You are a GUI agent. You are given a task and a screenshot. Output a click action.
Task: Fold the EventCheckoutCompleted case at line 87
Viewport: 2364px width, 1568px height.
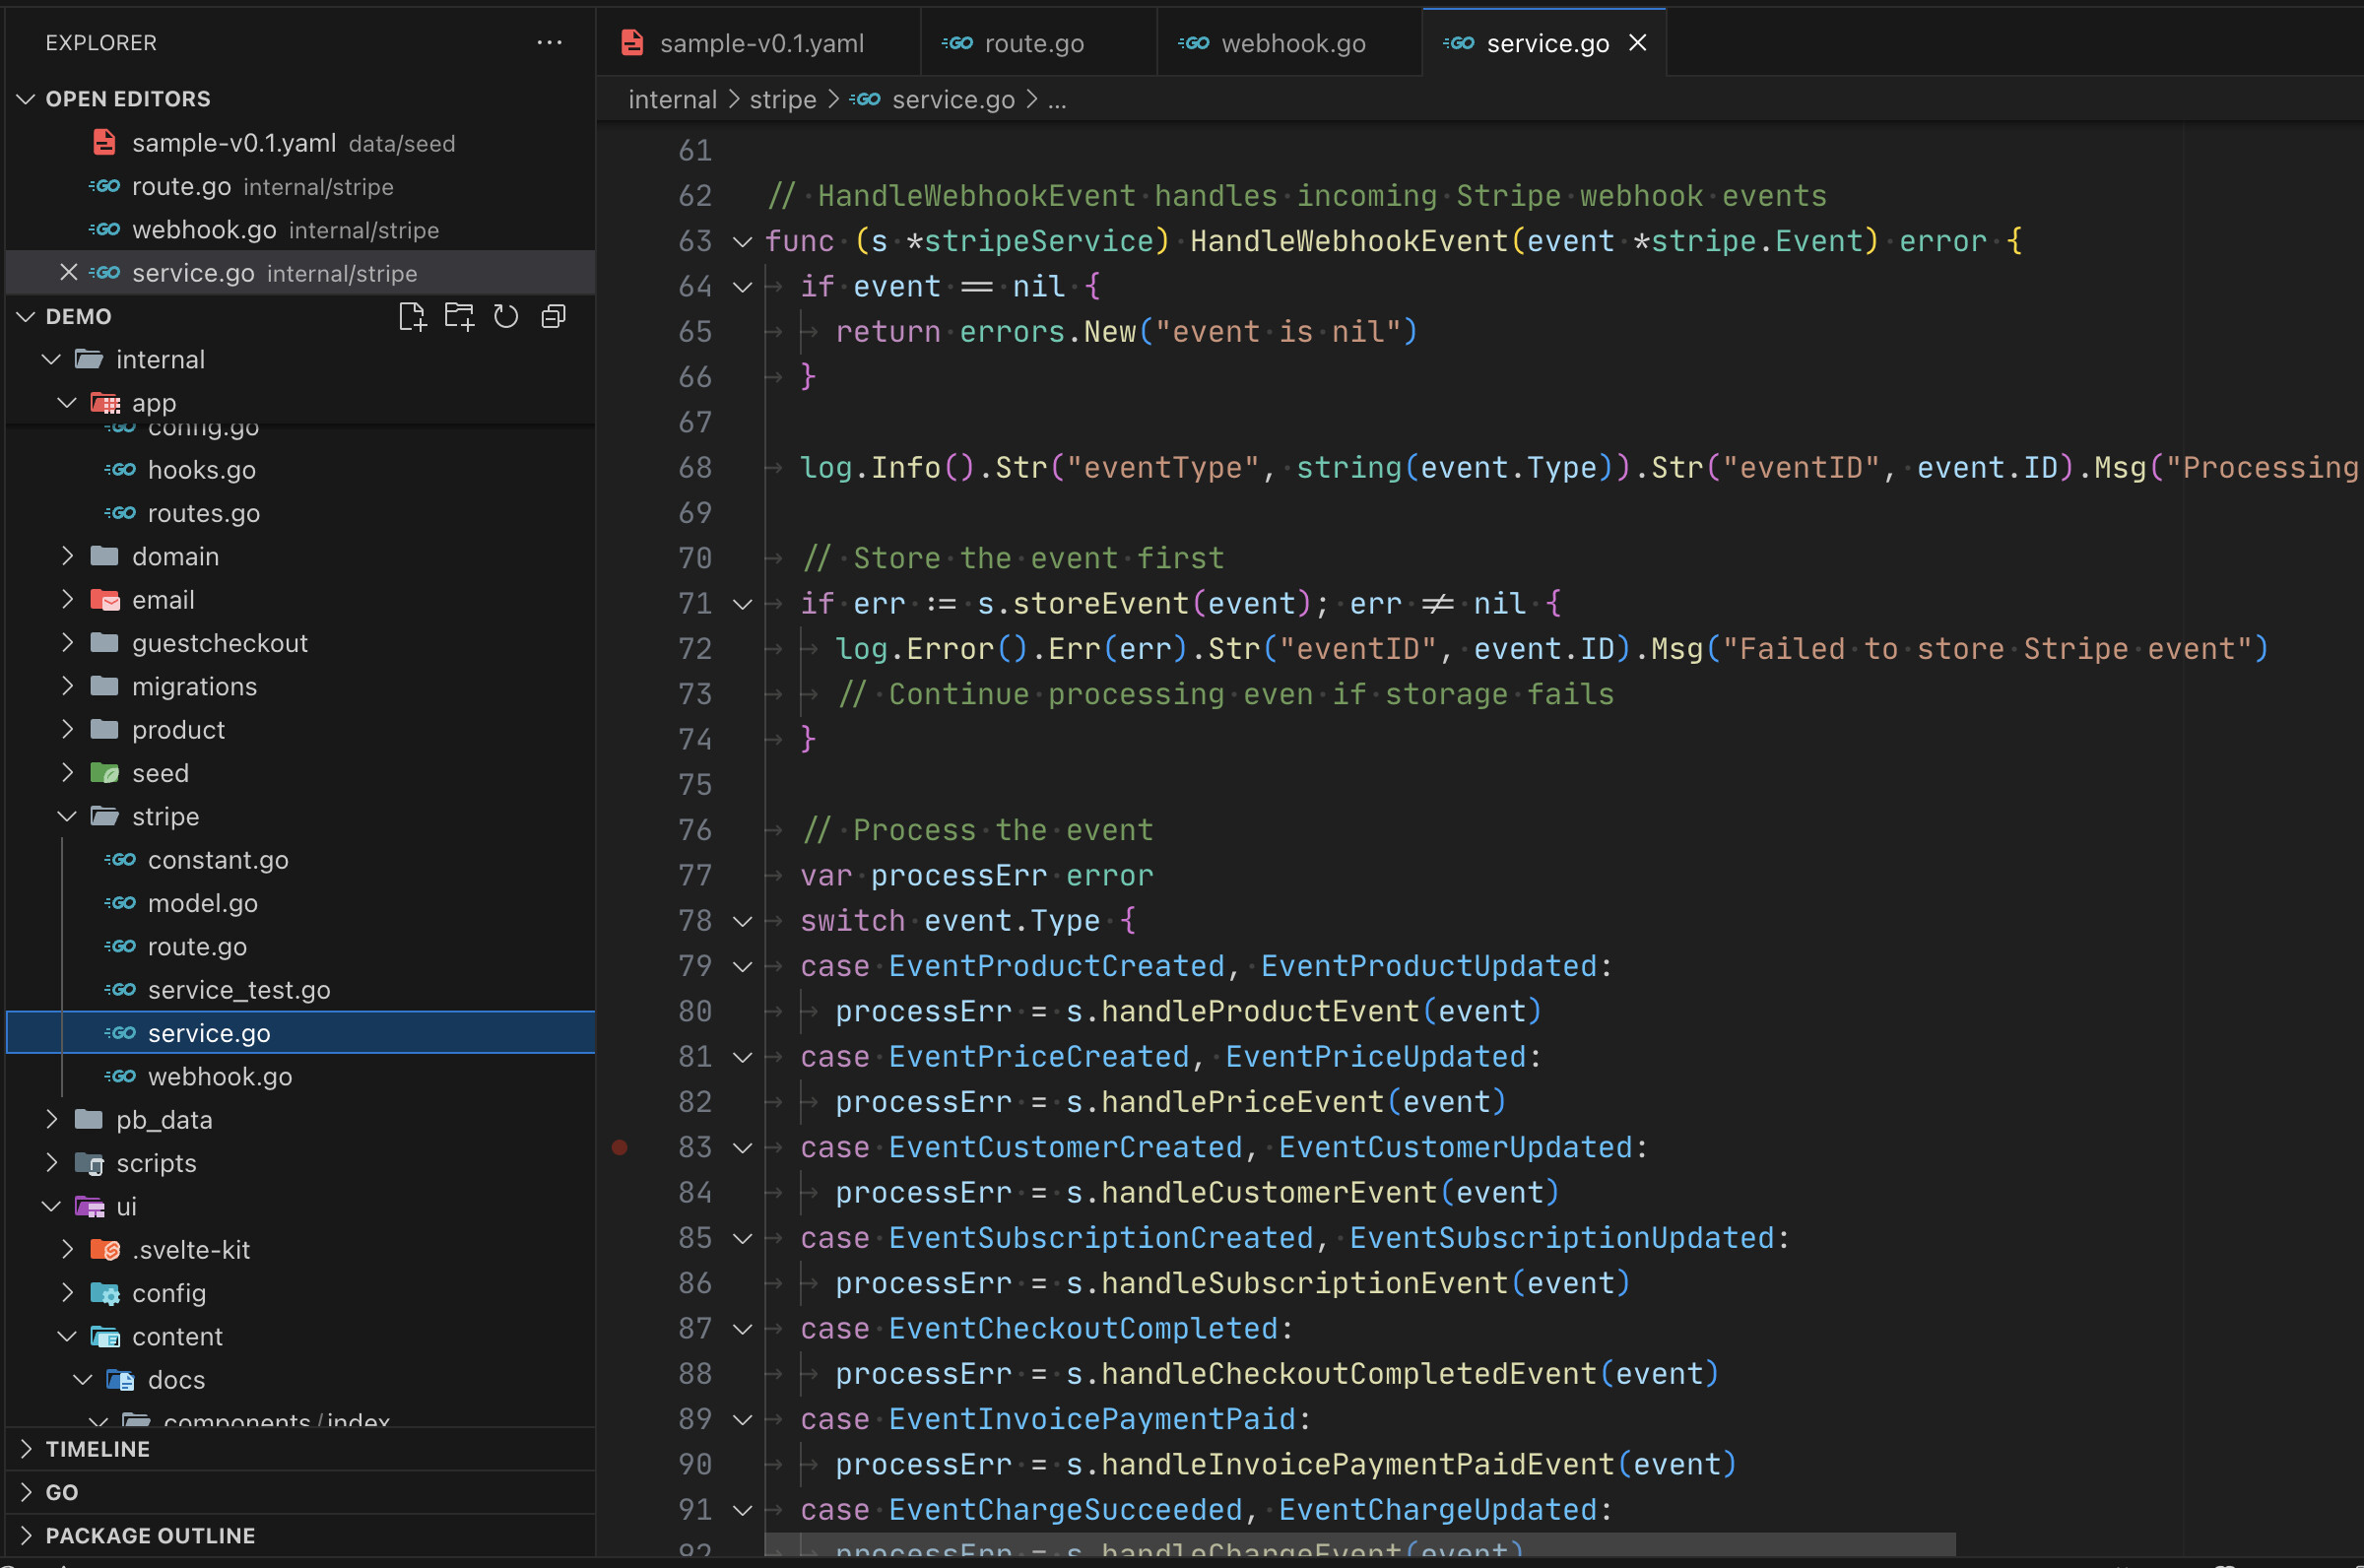742,1329
